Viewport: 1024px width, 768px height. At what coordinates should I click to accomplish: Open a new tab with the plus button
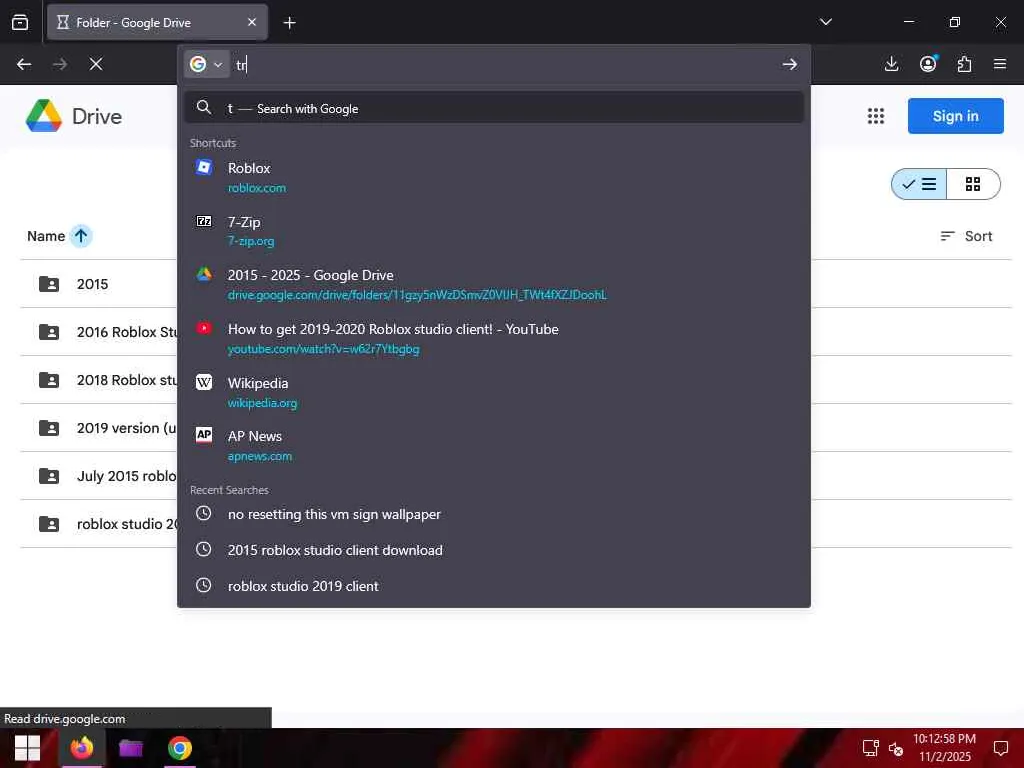[x=289, y=23]
